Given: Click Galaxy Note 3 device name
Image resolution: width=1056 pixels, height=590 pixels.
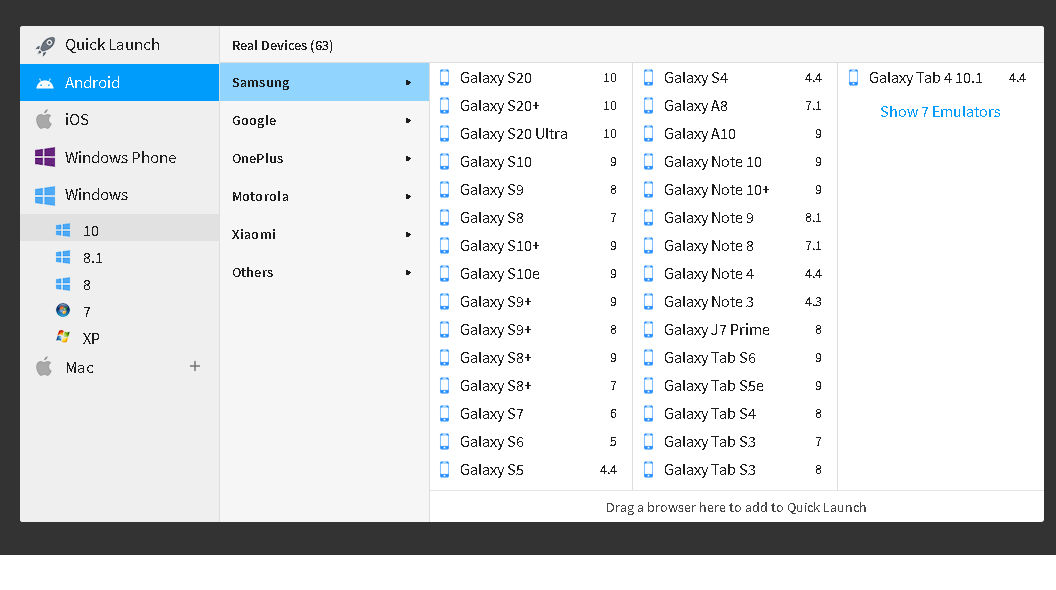Looking at the screenshot, I should [708, 302].
